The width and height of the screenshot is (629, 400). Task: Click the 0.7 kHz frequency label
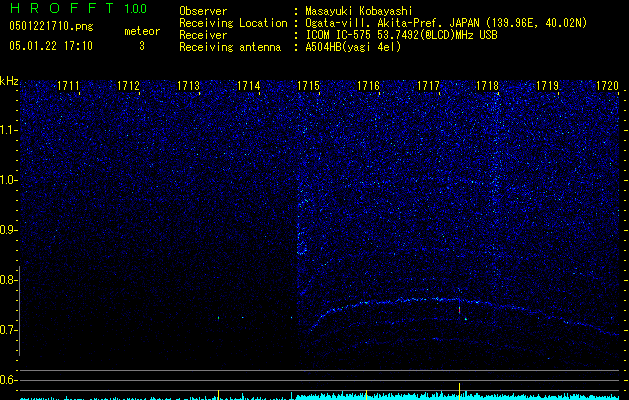(8, 330)
